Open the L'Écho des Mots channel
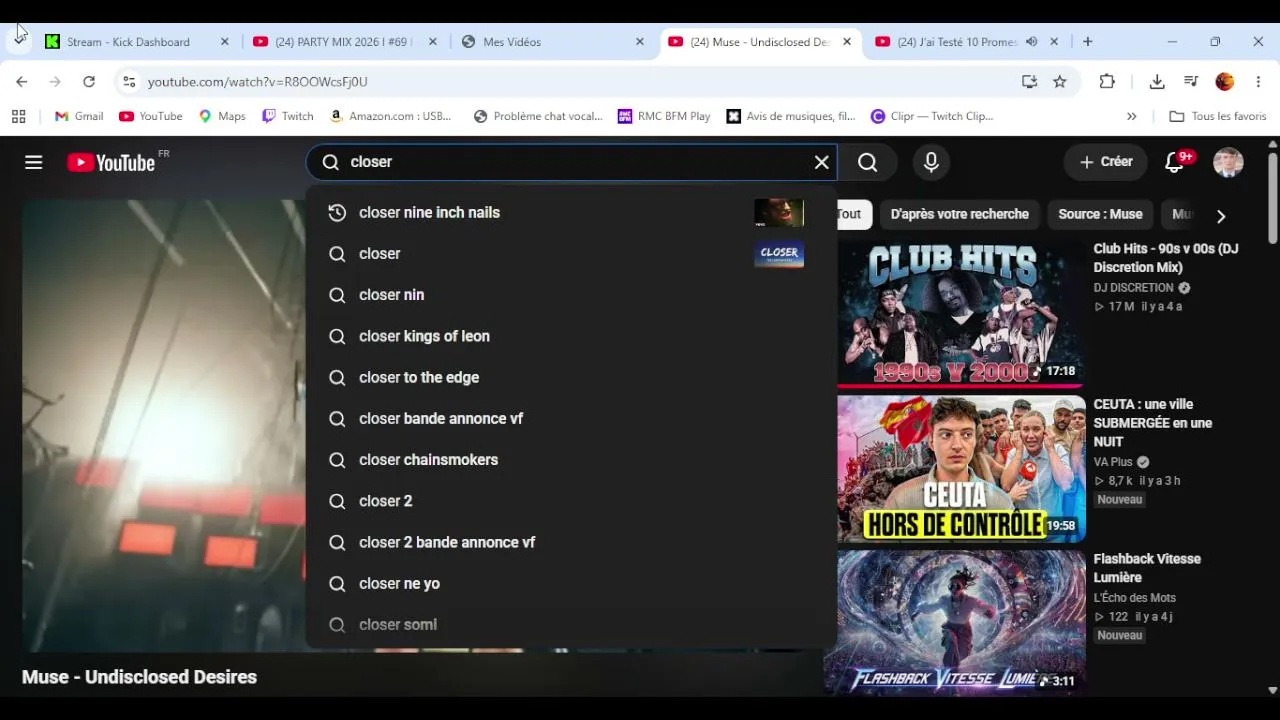 (x=1134, y=598)
